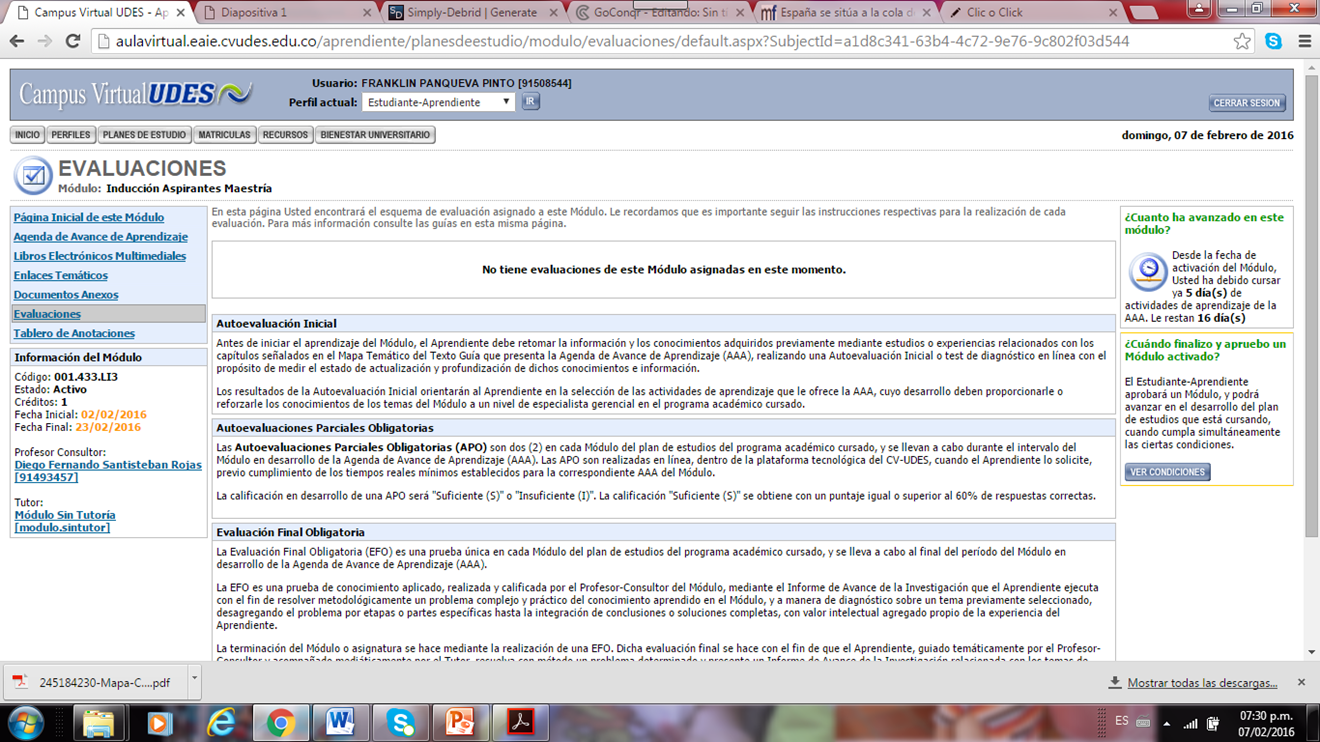
Task: Open the PLANES DE ESTUDIO menu
Action: [x=144, y=135]
